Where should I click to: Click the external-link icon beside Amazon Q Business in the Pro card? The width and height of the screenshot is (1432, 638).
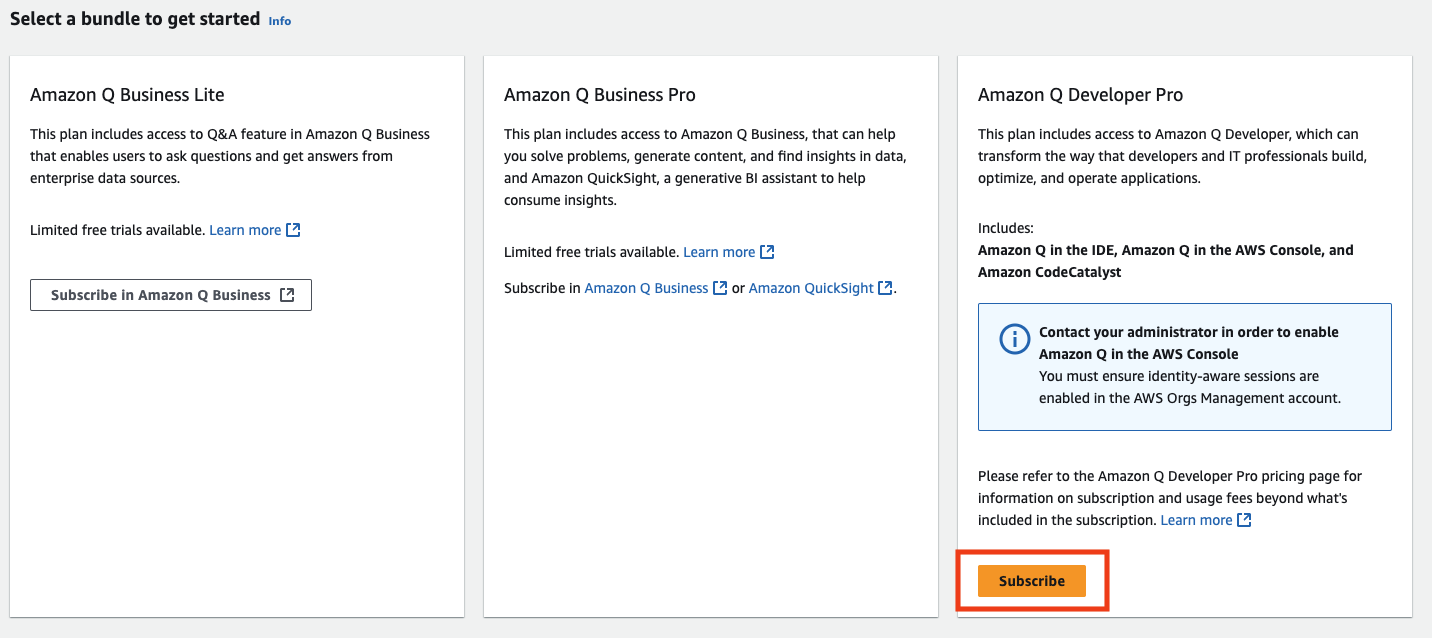(x=721, y=287)
